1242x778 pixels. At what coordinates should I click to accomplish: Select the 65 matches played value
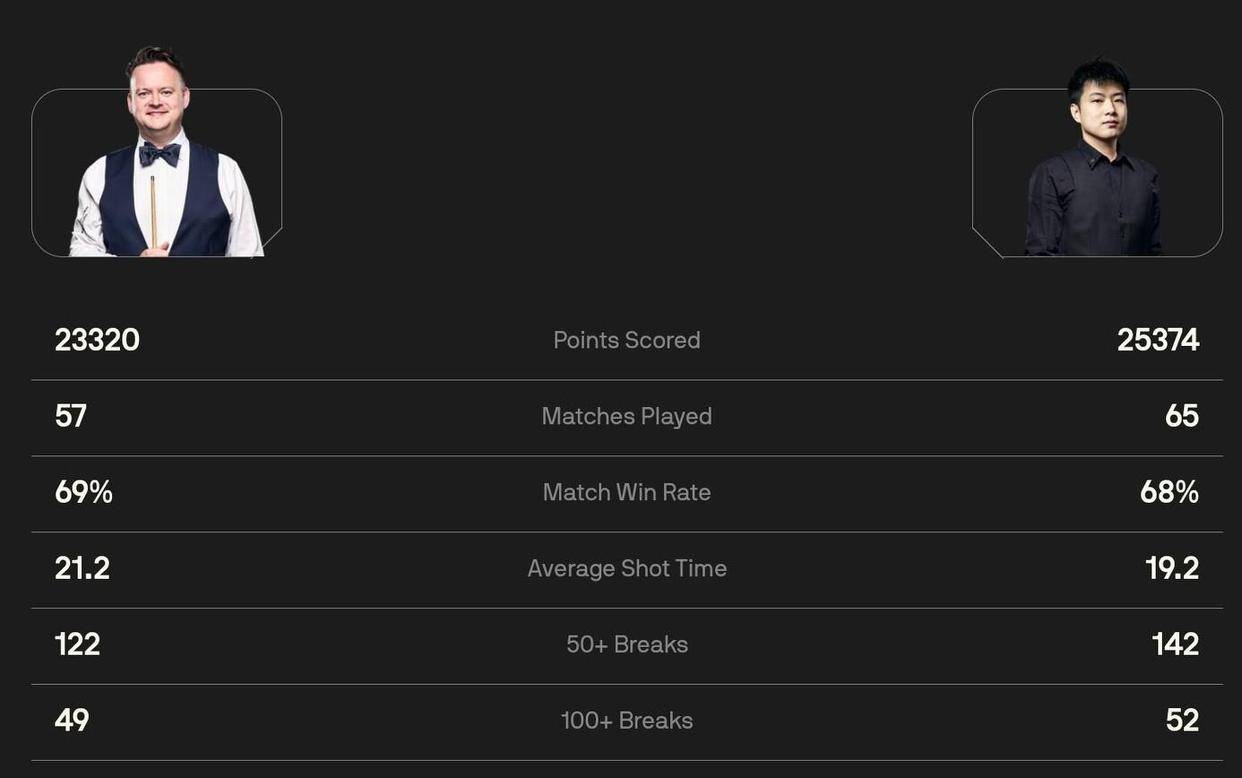[1182, 416]
